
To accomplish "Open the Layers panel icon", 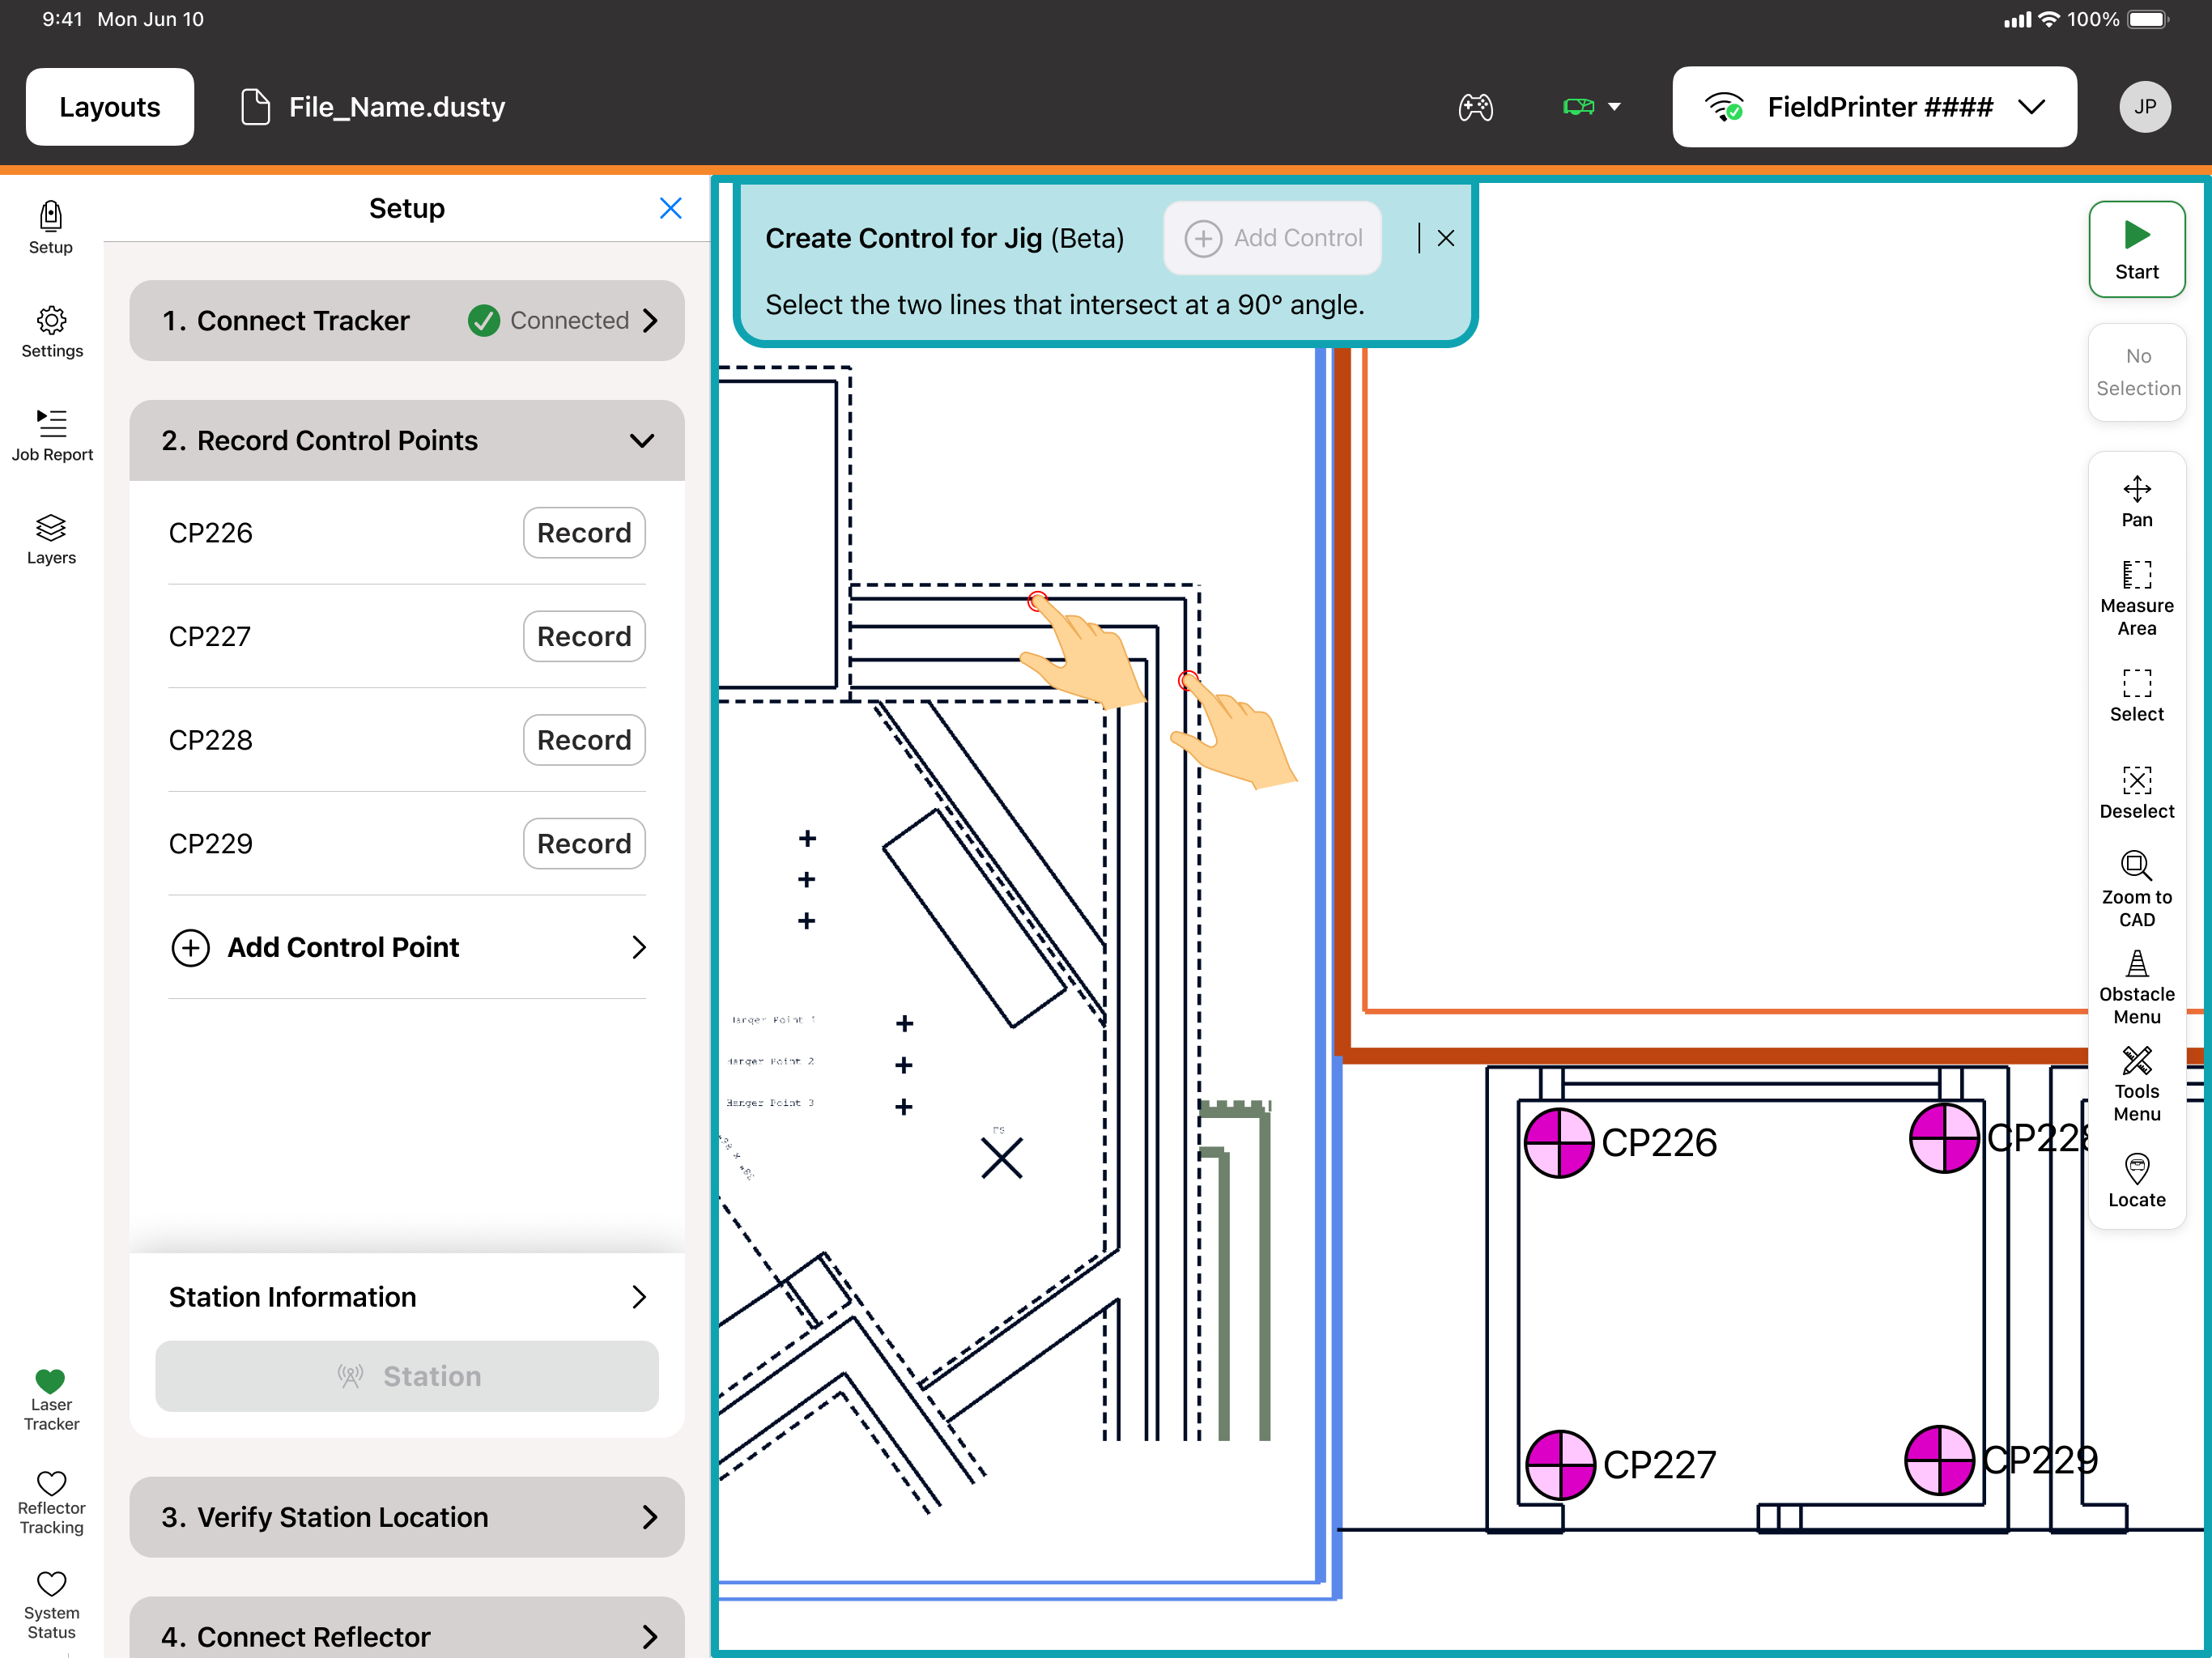I will 51,539.
